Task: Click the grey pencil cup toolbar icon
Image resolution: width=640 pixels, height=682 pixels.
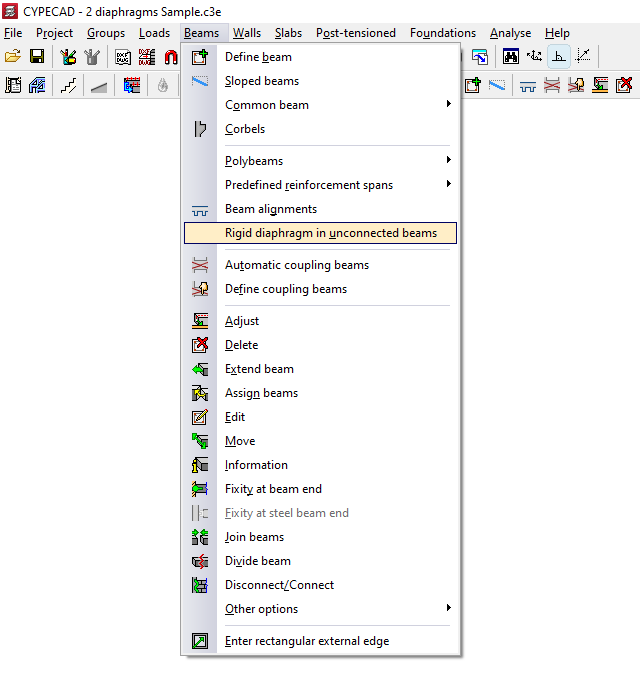Action: pos(92,57)
